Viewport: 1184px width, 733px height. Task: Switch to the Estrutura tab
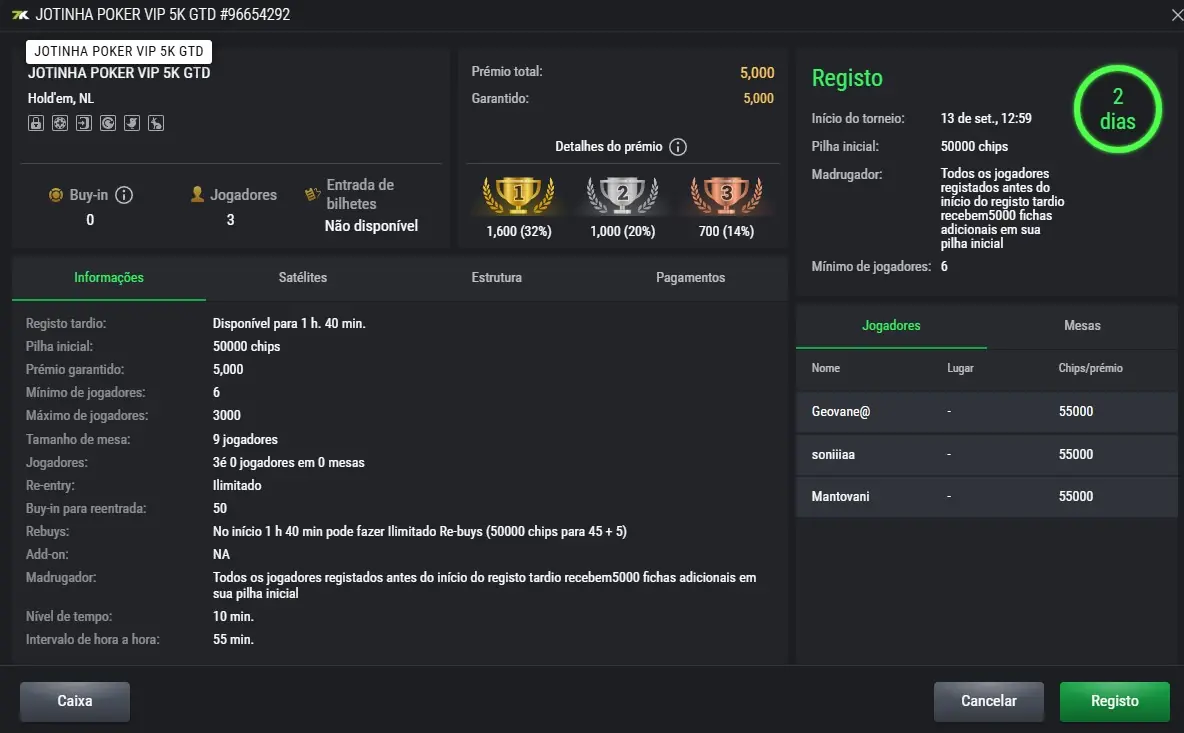(497, 277)
